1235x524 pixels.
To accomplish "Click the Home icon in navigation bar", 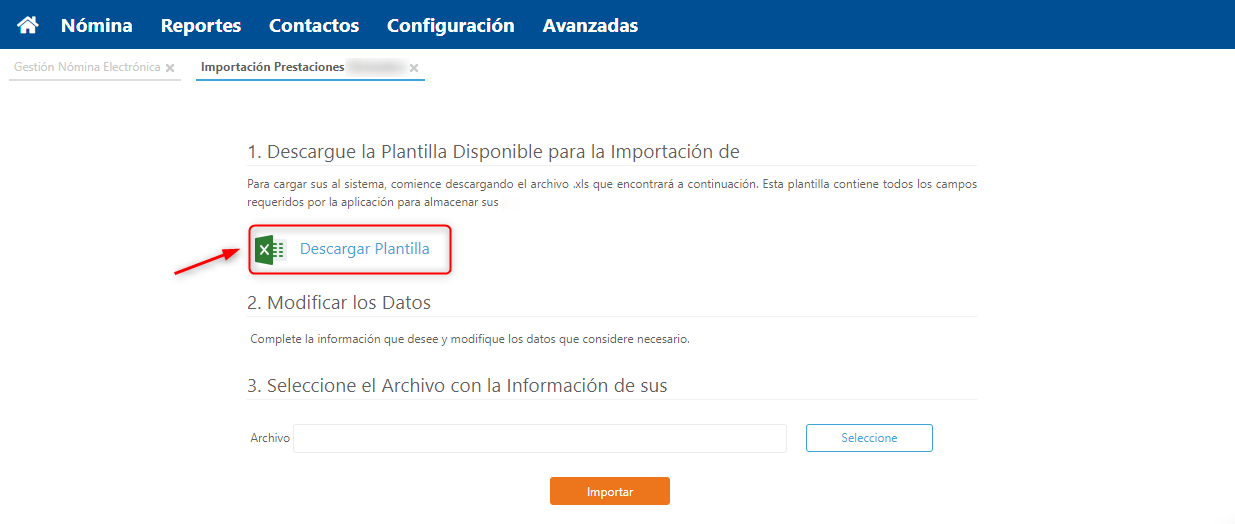I will click(28, 25).
